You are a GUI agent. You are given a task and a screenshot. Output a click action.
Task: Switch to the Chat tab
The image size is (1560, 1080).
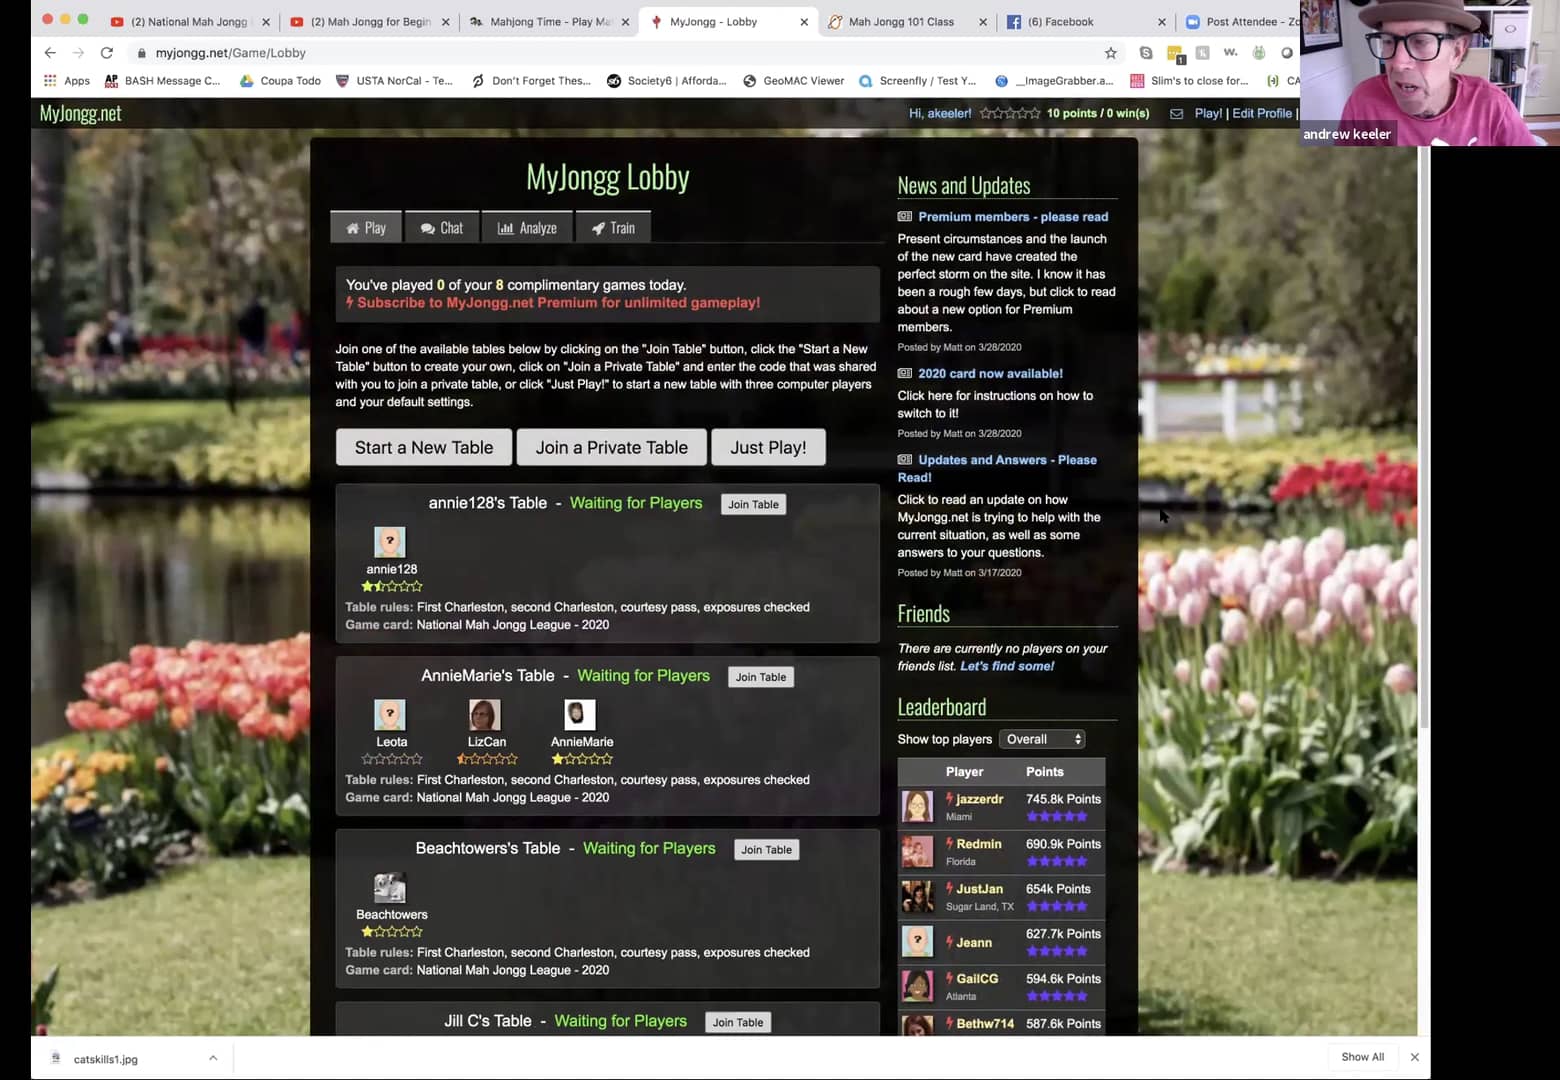[x=442, y=228]
